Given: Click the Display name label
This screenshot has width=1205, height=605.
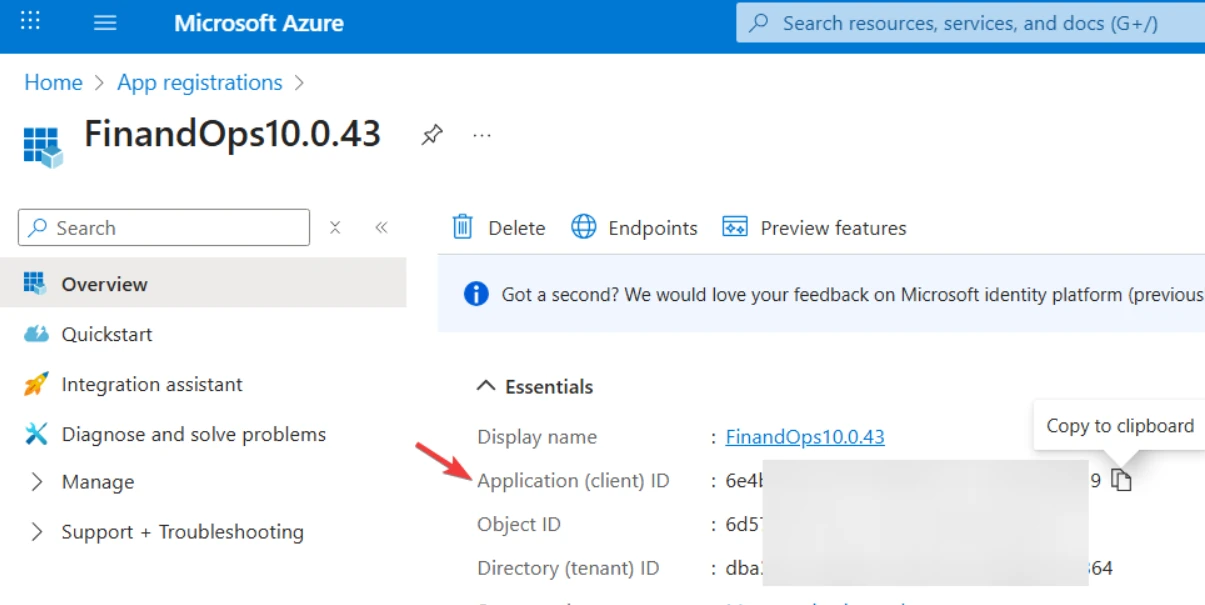Looking at the screenshot, I should 537,437.
